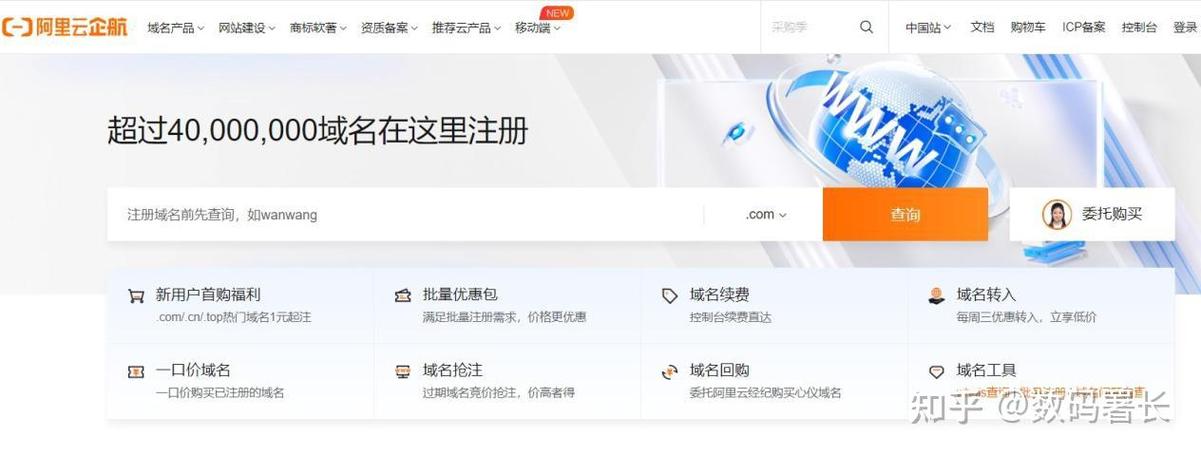Click the Aliyun logo at top left

pyautogui.click(x=65, y=27)
